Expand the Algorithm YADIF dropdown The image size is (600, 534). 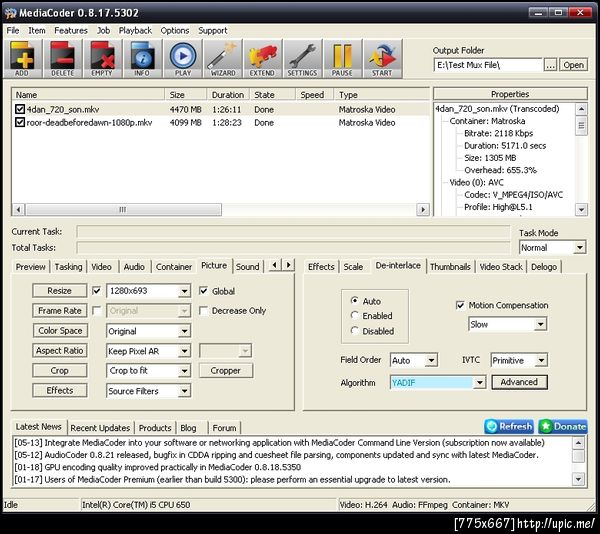click(480, 382)
